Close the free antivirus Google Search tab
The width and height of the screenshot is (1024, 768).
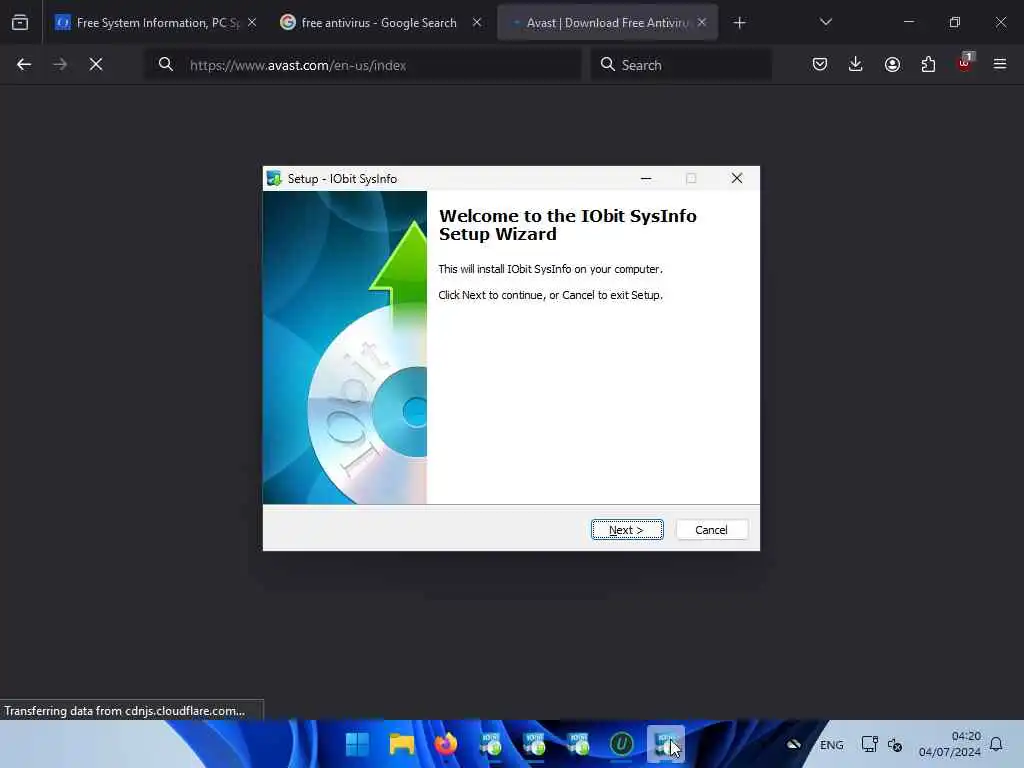[477, 22]
